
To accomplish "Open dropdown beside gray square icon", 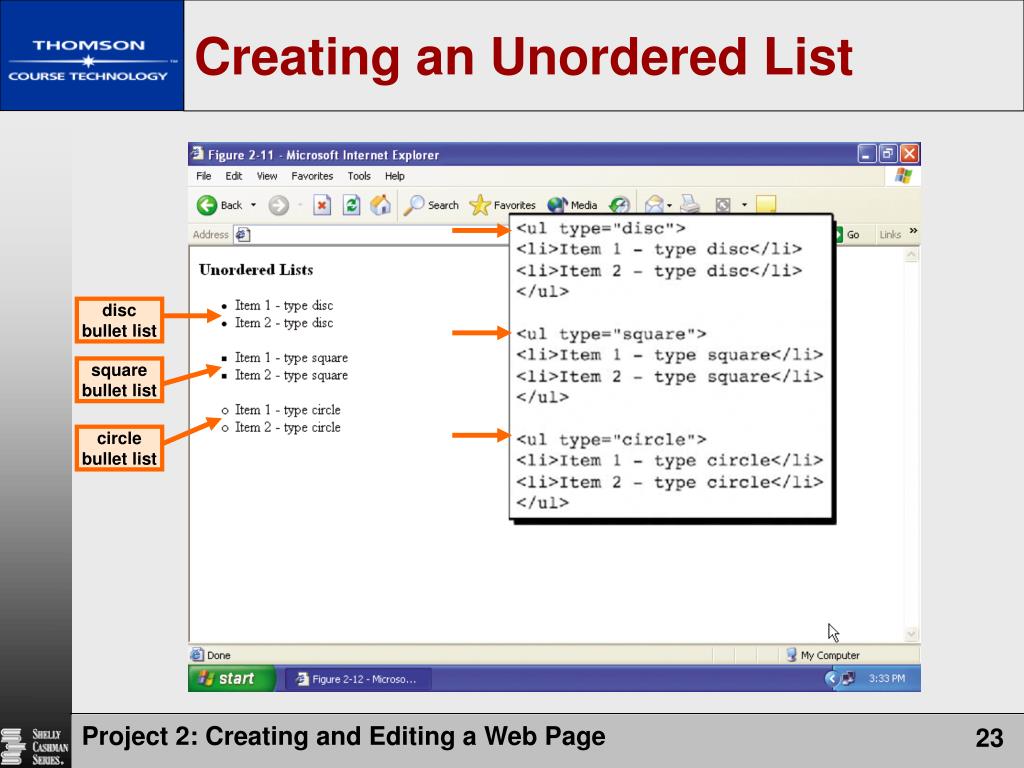I will pyautogui.click(x=744, y=205).
